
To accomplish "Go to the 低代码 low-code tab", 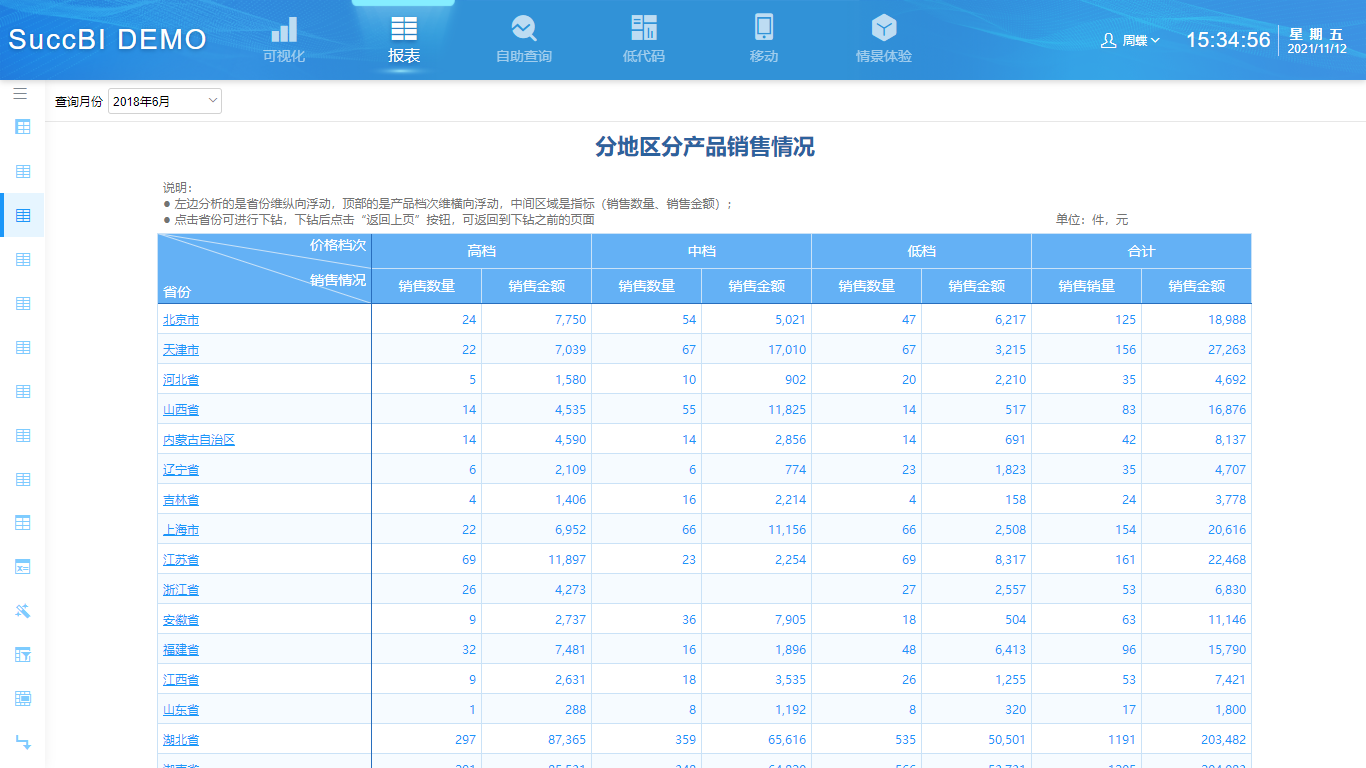I will [644, 40].
